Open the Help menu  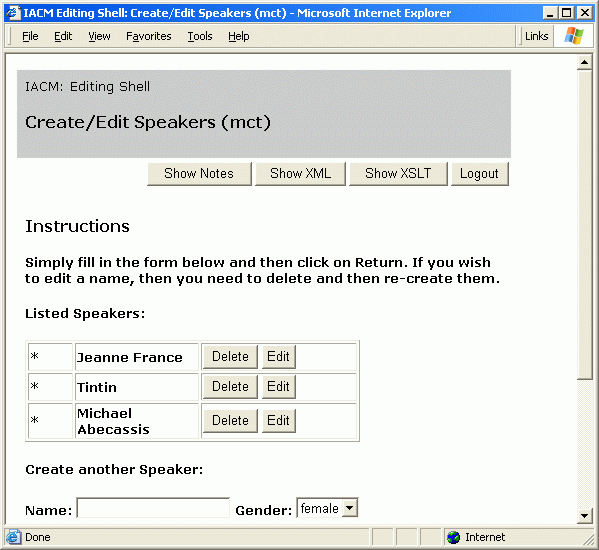coord(239,36)
